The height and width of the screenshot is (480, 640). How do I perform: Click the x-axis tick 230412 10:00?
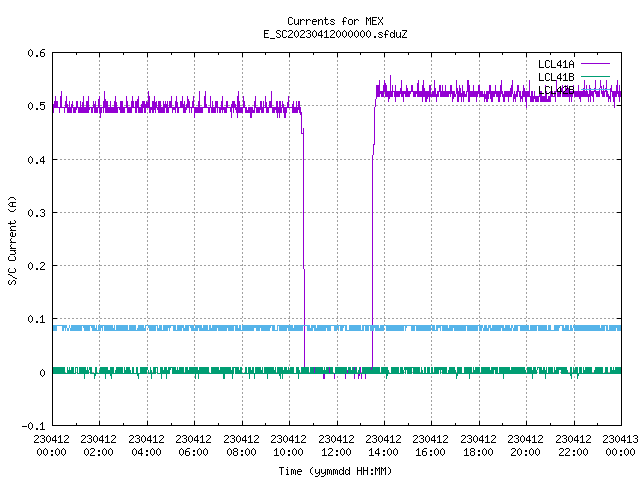click(288, 446)
